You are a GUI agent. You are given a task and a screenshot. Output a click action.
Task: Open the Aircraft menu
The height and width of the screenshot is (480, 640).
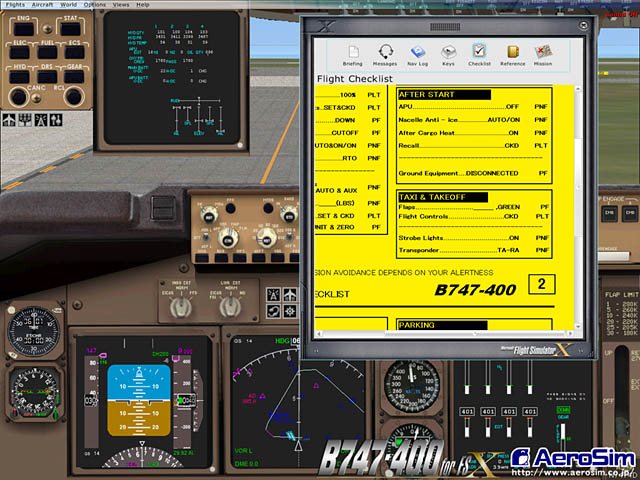(42, 5)
